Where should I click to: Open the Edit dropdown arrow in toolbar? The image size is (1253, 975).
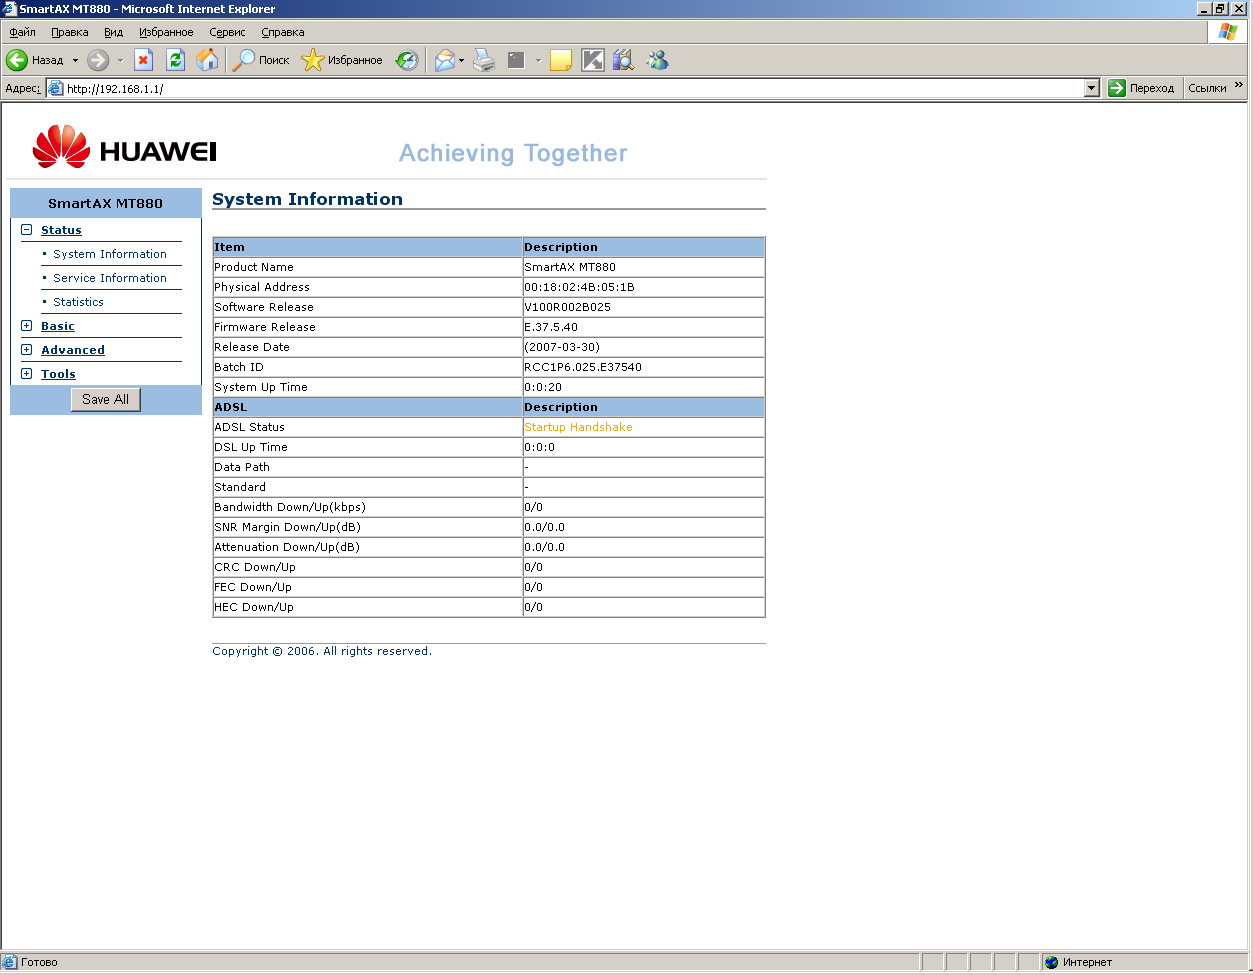click(538, 60)
